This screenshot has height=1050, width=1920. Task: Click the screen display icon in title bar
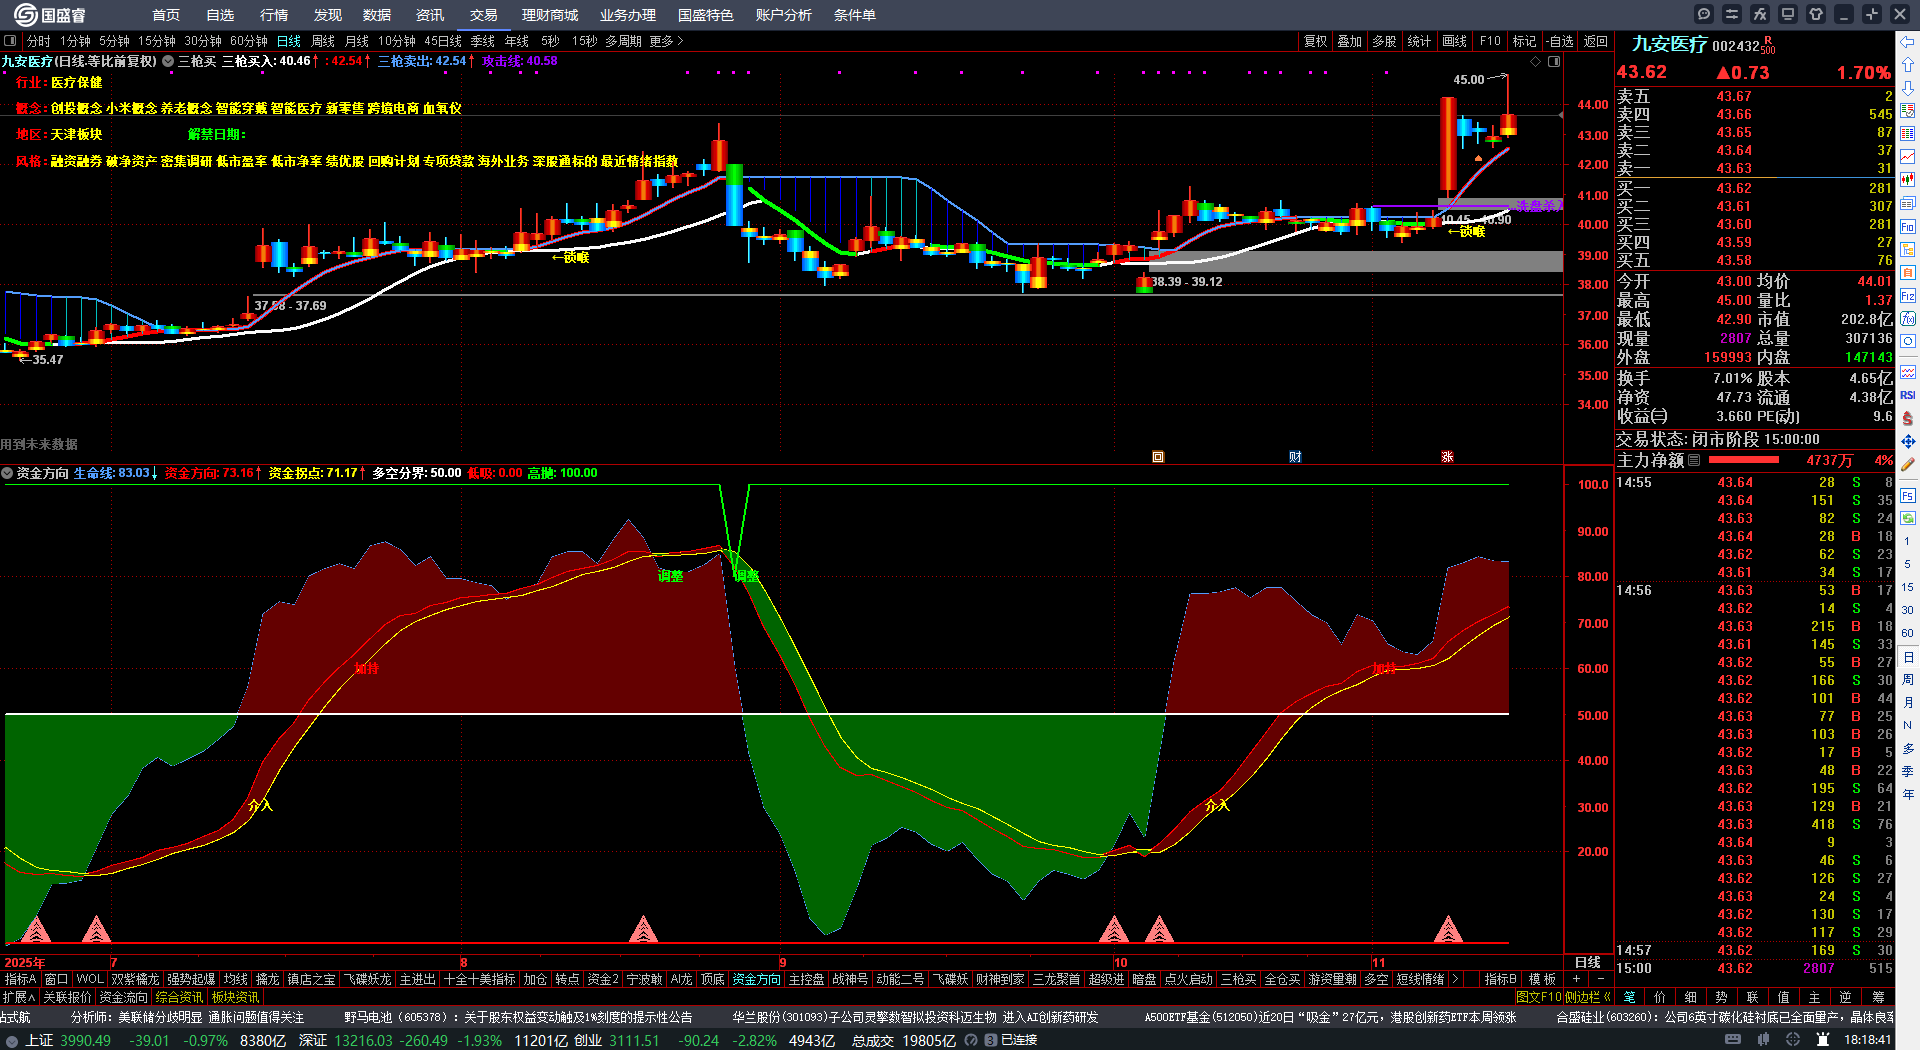1788,14
